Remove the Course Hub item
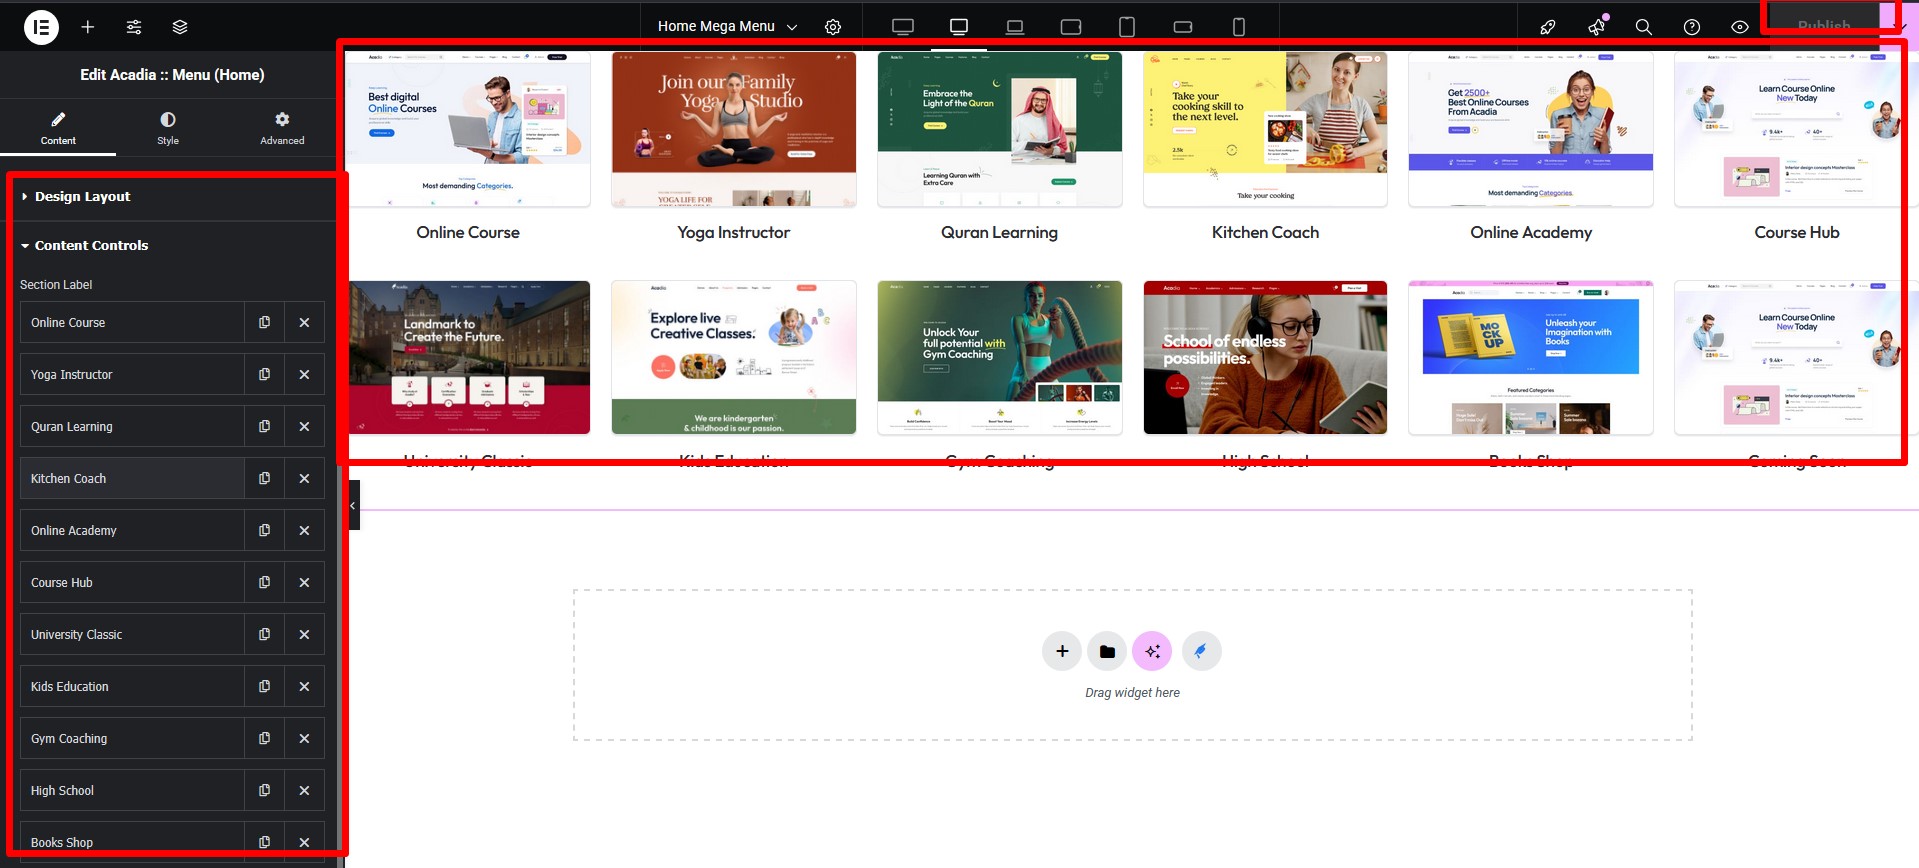The height and width of the screenshot is (868, 1919). click(x=305, y=583)
